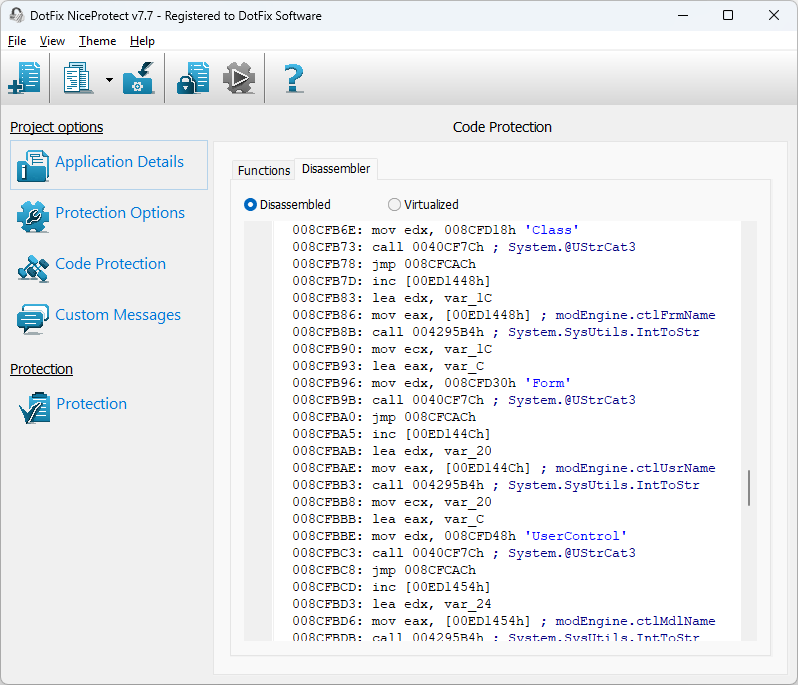Click the modEngine.ctlMdlName comment line
The image size is (798, 685).
click(504, 621)
